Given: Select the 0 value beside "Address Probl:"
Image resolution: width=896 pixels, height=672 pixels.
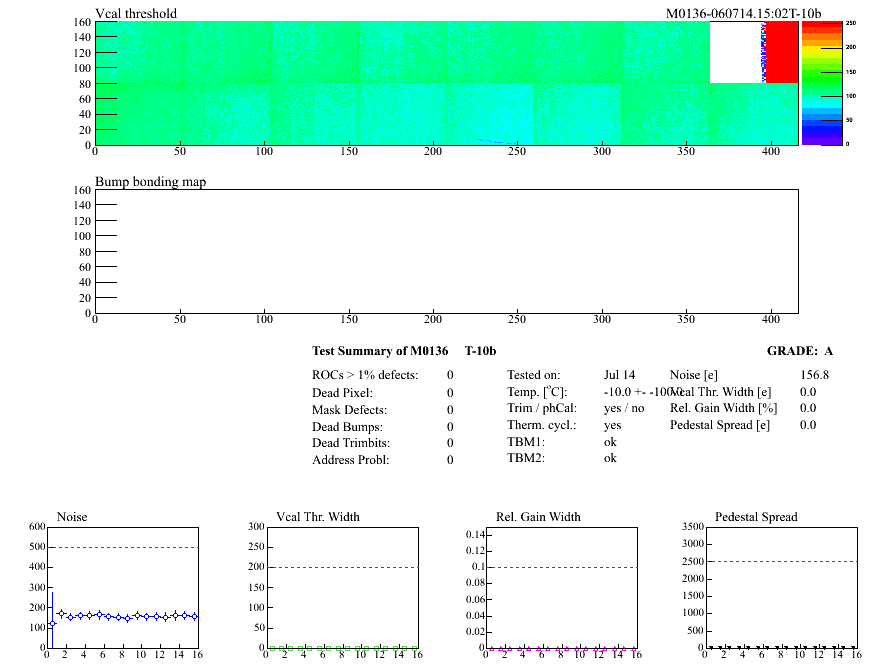Looking at the screenshot, I should (450, 460).
